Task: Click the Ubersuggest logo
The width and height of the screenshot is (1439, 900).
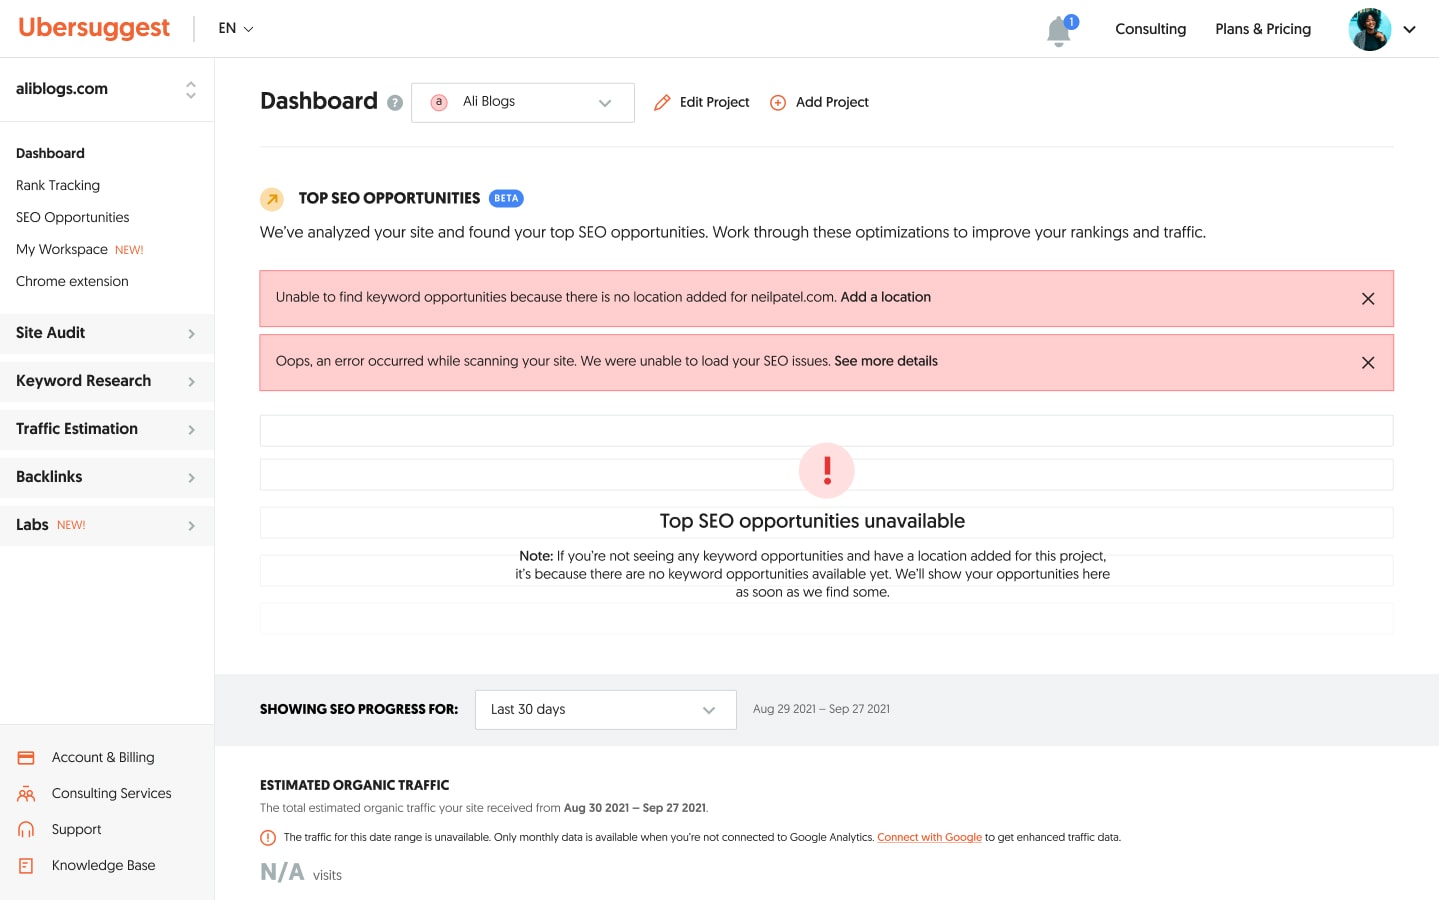Action: pos(94,28)
